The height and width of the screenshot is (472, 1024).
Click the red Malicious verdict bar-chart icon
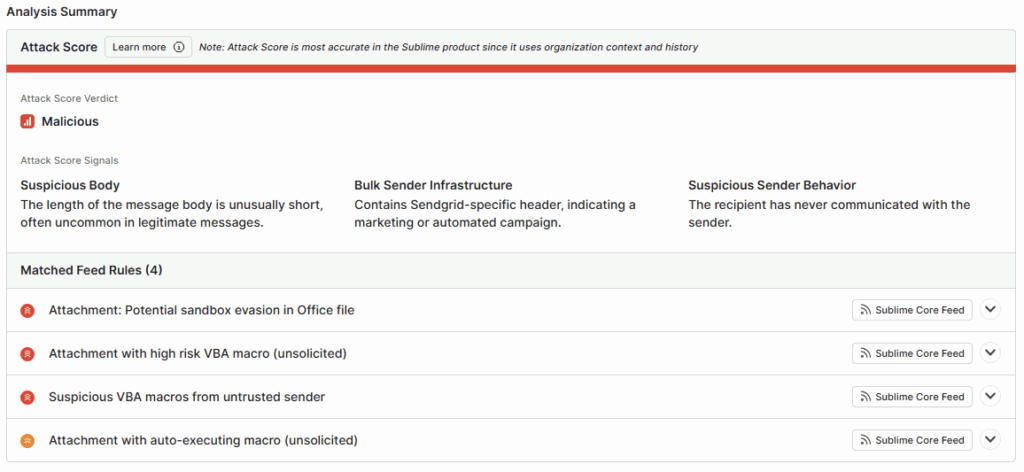click(27, 121)
